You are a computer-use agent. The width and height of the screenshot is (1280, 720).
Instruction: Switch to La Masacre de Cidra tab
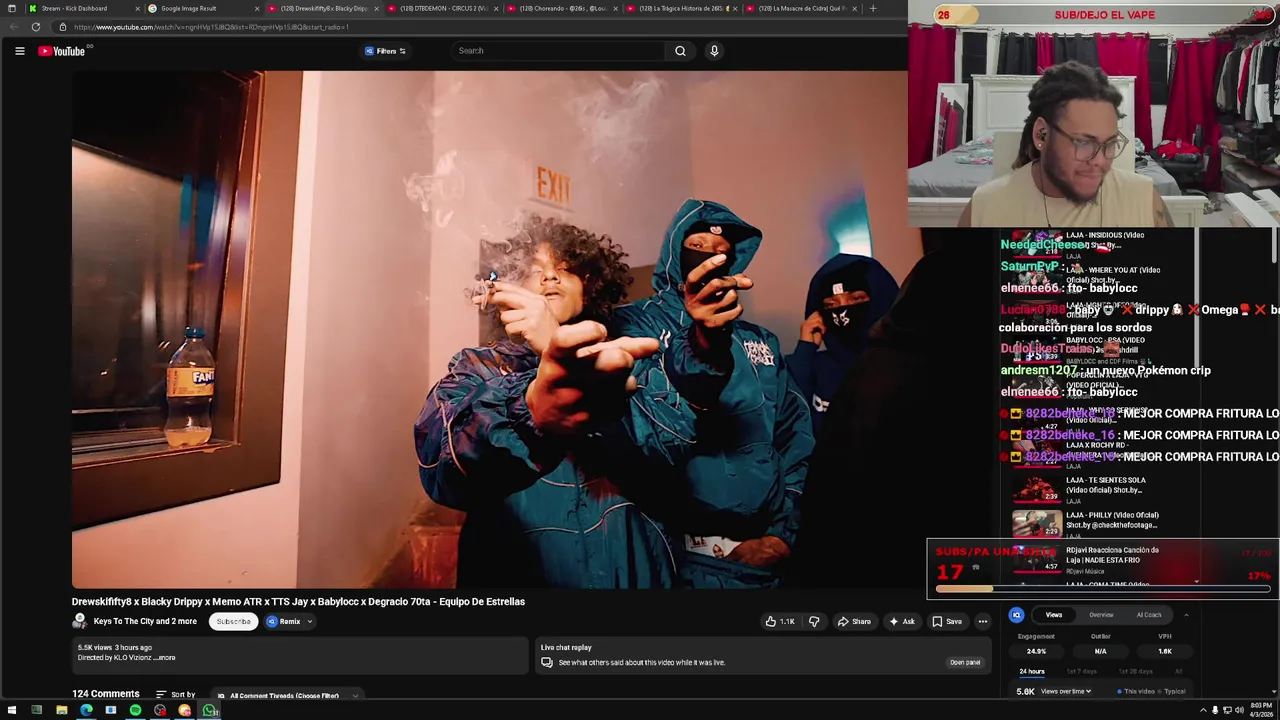coord(802,8)
